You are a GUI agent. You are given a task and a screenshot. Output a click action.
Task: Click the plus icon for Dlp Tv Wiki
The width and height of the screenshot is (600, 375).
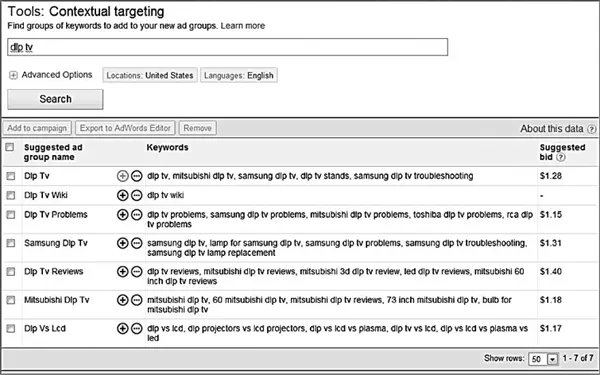tap(122, 196)
